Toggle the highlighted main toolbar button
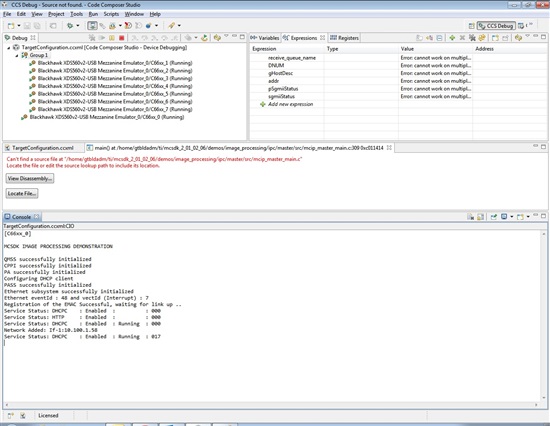Image resolution: width=550 pixels, height=426 pixels. point(92,26)
